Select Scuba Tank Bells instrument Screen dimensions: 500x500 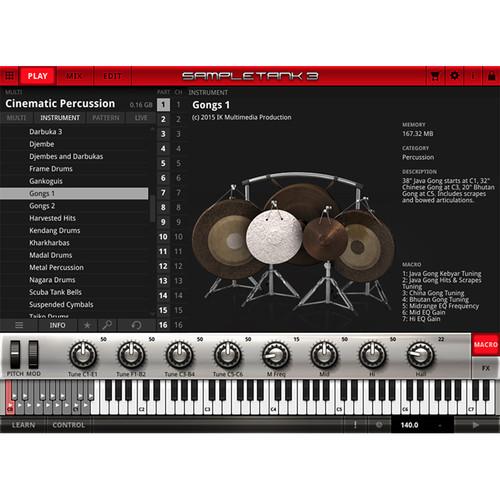pos(74,292)
